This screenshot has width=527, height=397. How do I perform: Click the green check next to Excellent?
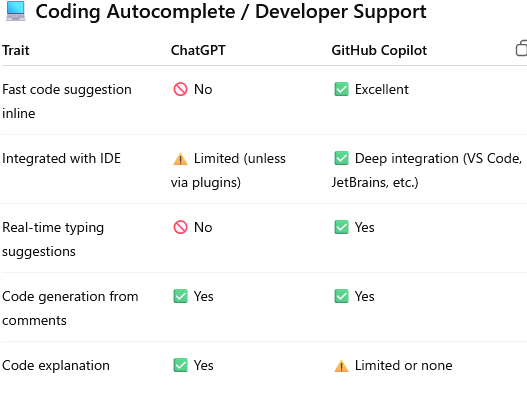coord(341,89)
